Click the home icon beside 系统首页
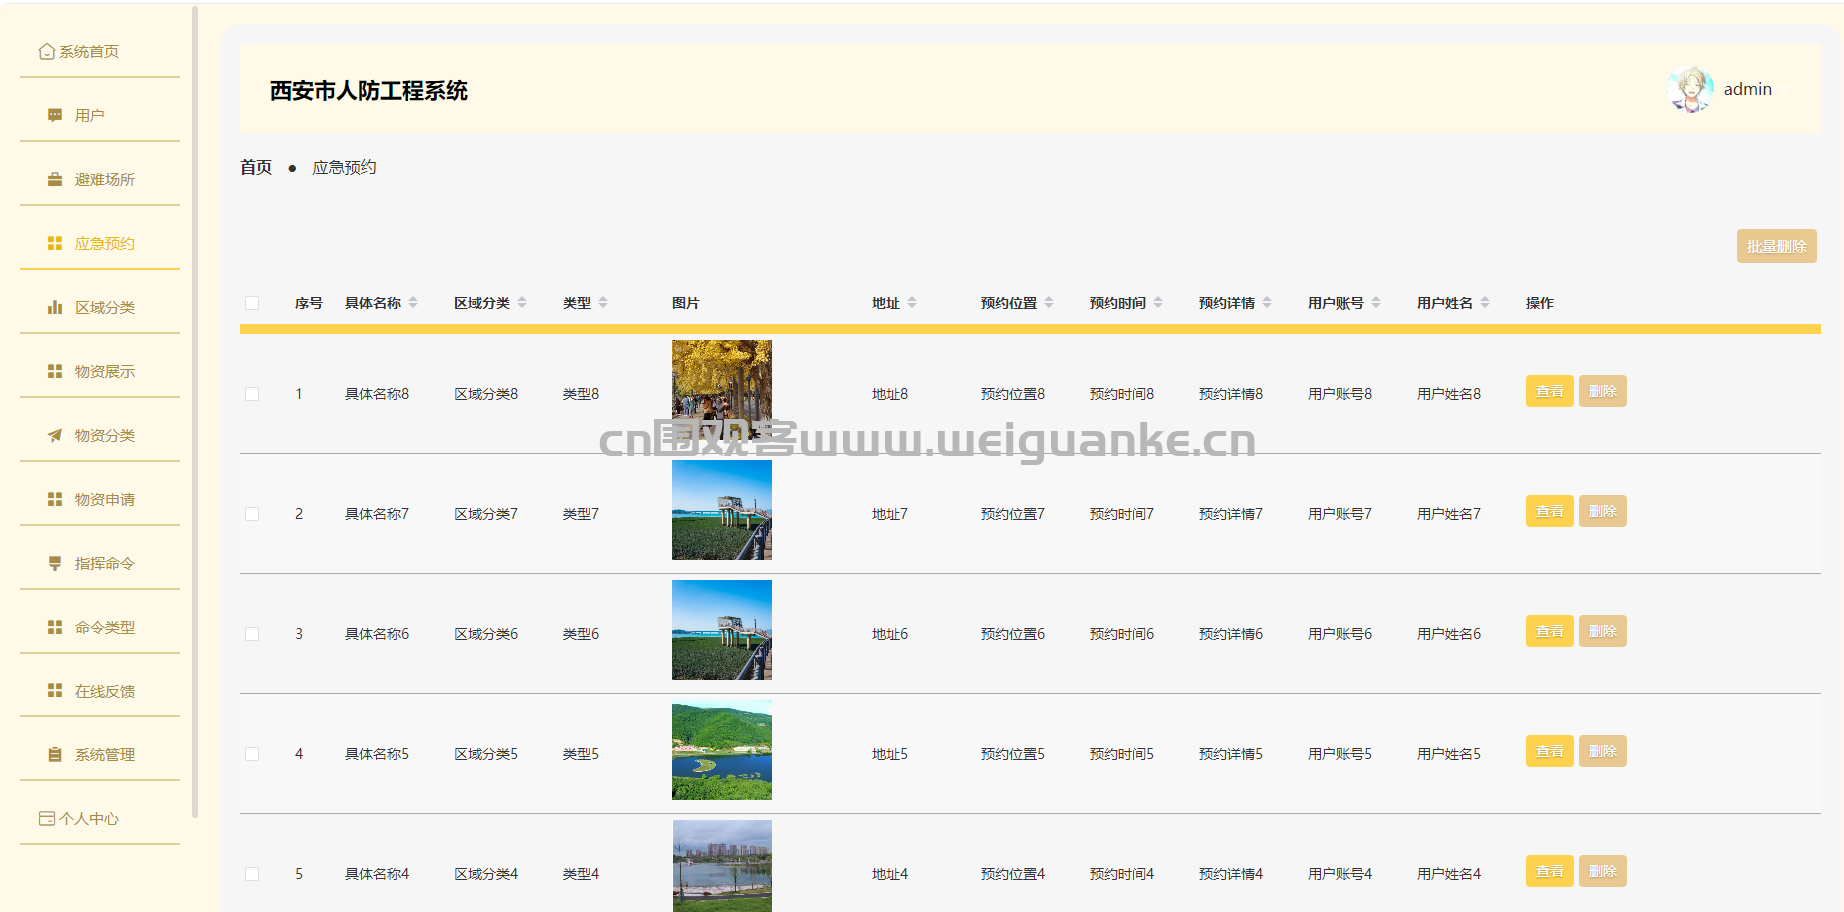 (46, 52)
